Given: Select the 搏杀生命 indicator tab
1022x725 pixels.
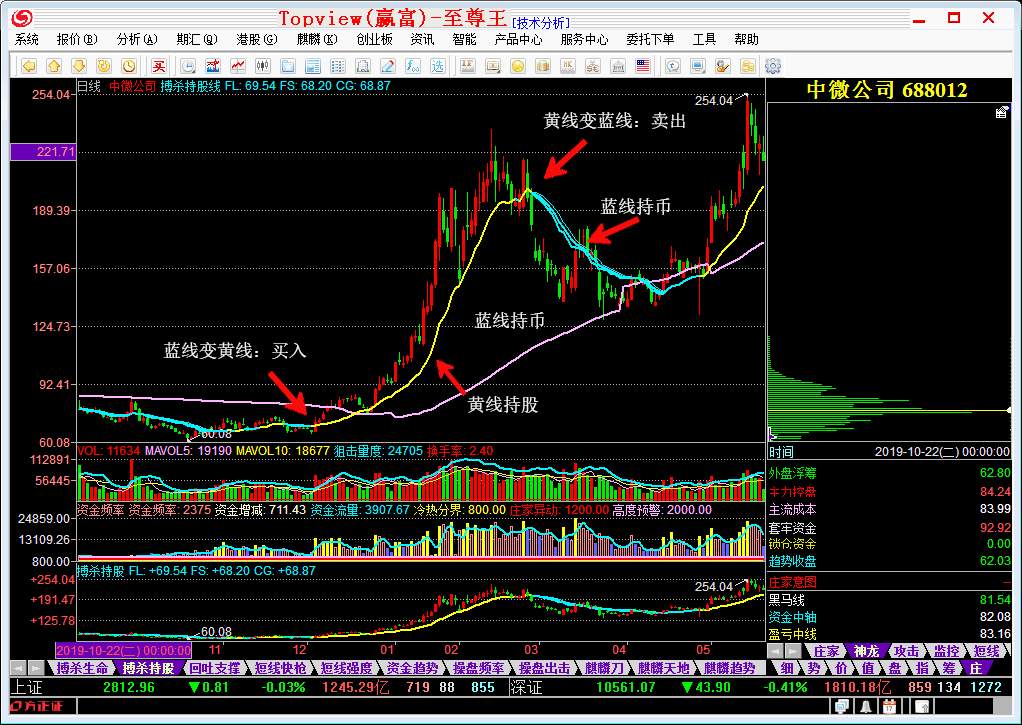Looking at the screenshot, I should (81, 668).
